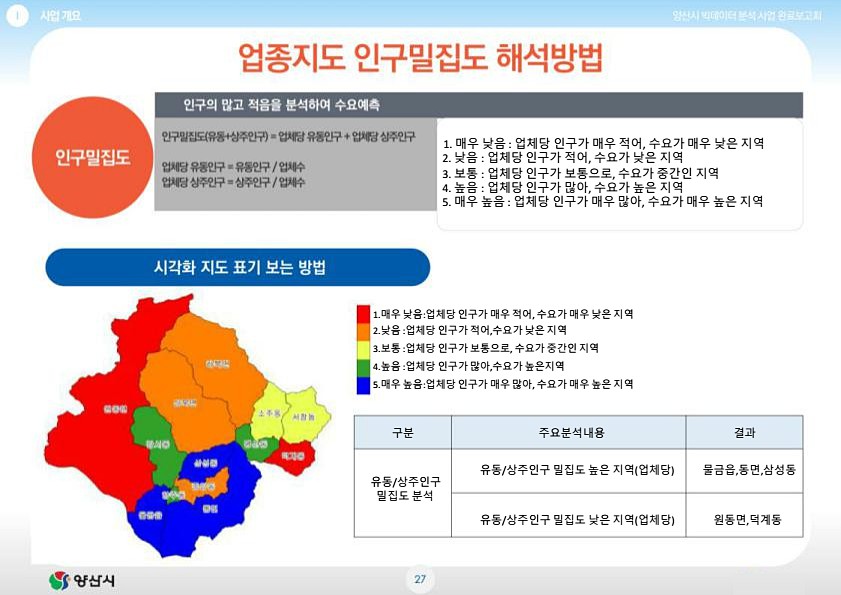Screen dimensions: 841x595
Task: Click legend text 3.보통 beside the yellow swatch
Action: 486,348
